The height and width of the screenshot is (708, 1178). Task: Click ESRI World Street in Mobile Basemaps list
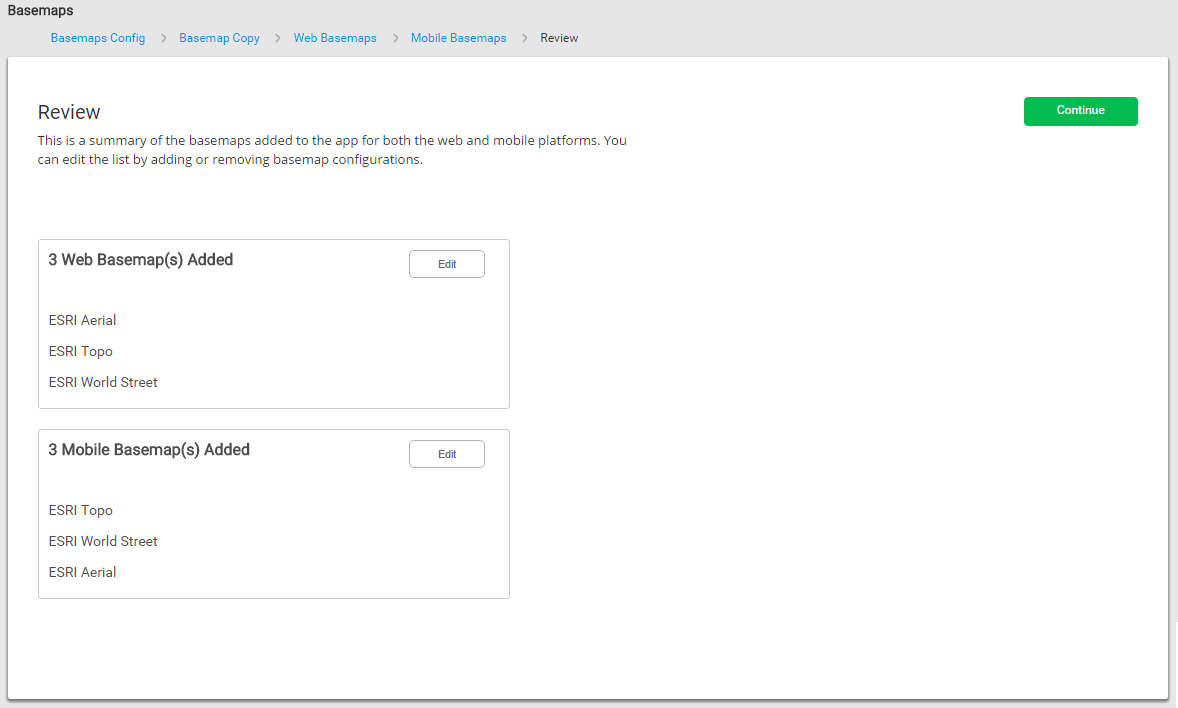coord(103,541)
